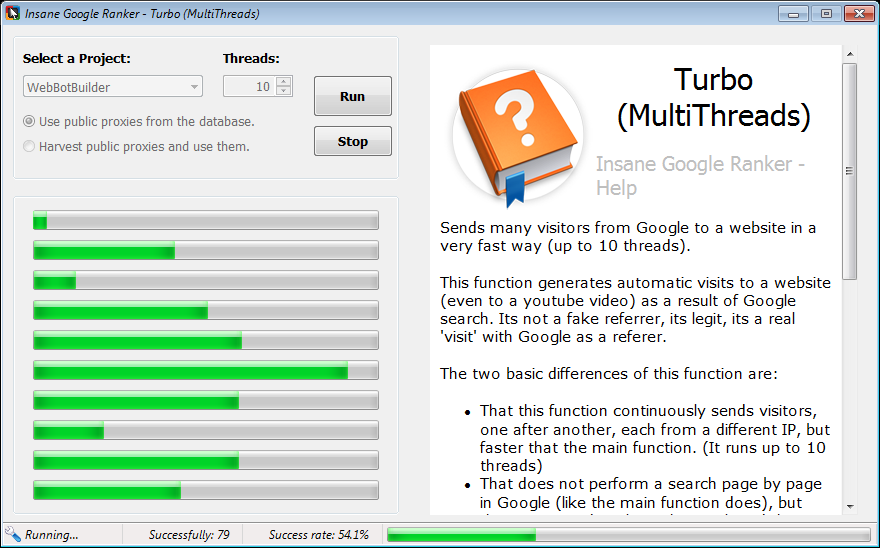This screenshot has height=548, width=880.
Task: Click the wrench icon in the status bar
Action: (12, 534)
